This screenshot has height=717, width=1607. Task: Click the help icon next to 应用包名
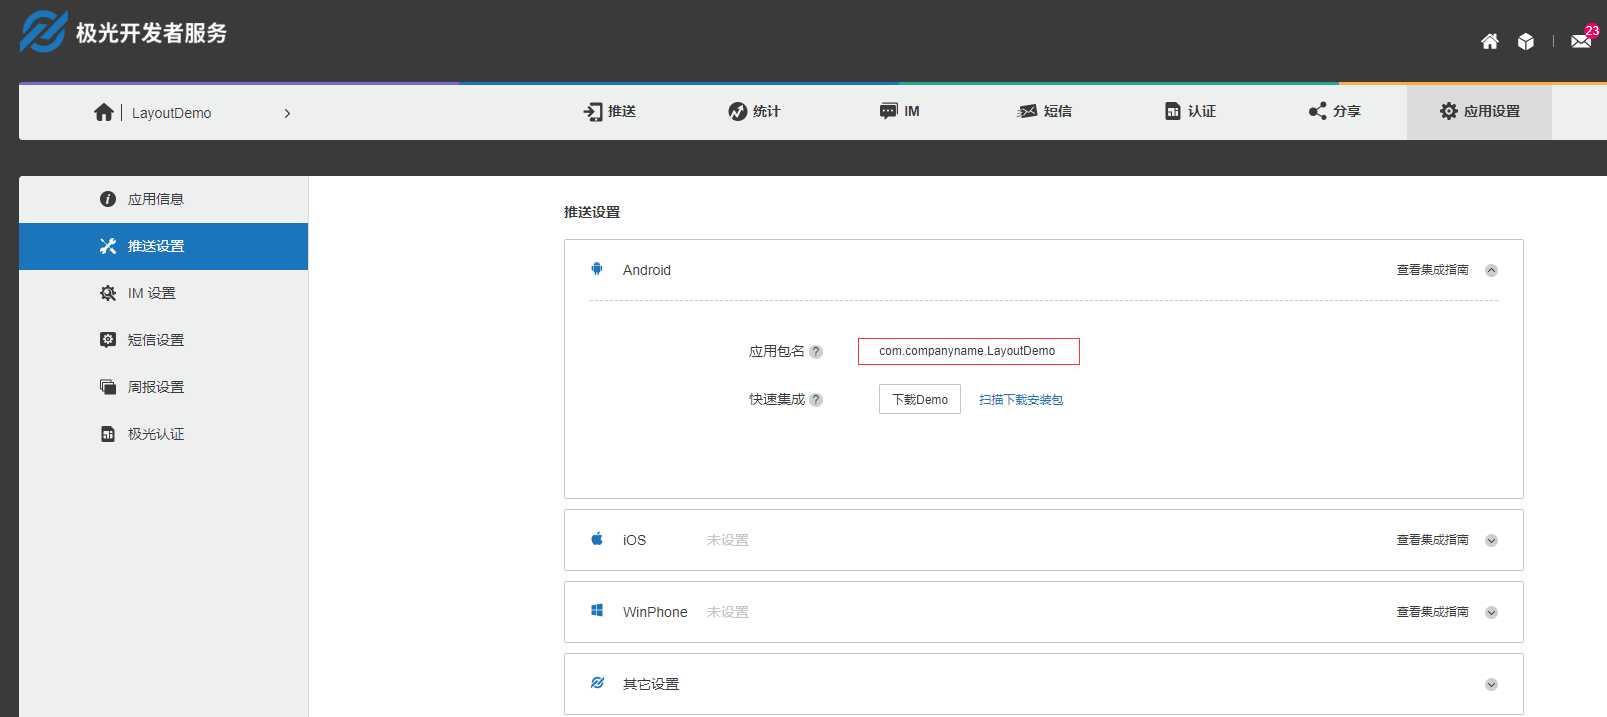[816, 352]
